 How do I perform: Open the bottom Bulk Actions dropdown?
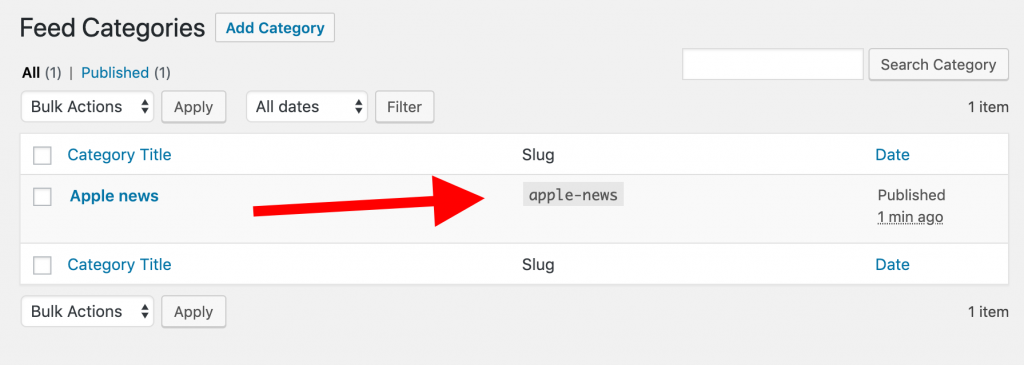pos(88,311)
